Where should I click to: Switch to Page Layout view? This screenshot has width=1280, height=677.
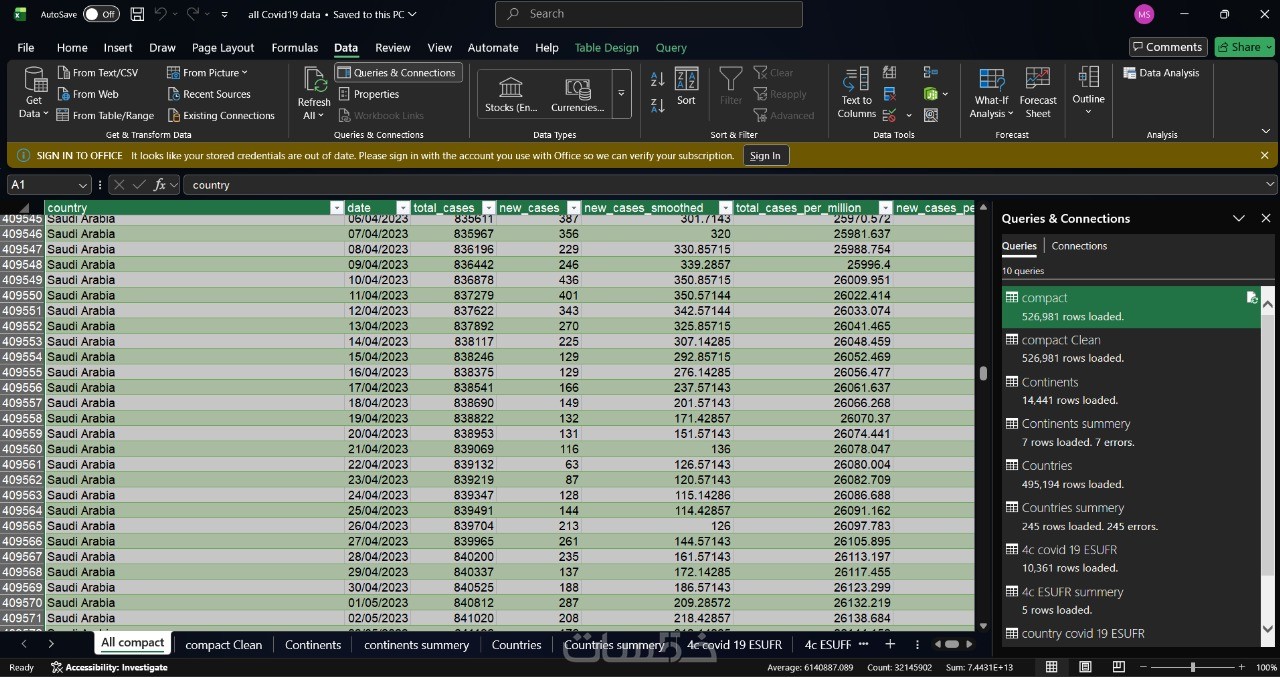(1085, 667)
